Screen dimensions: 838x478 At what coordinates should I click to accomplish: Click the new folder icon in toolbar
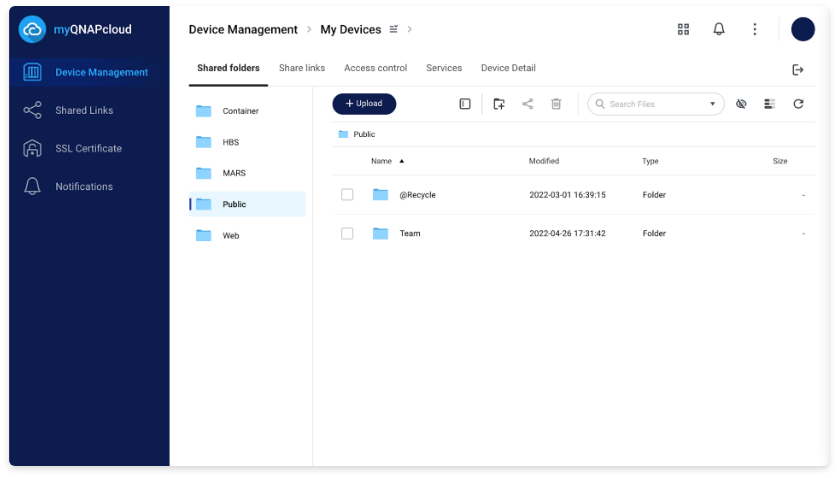click(x=499, y=104)
